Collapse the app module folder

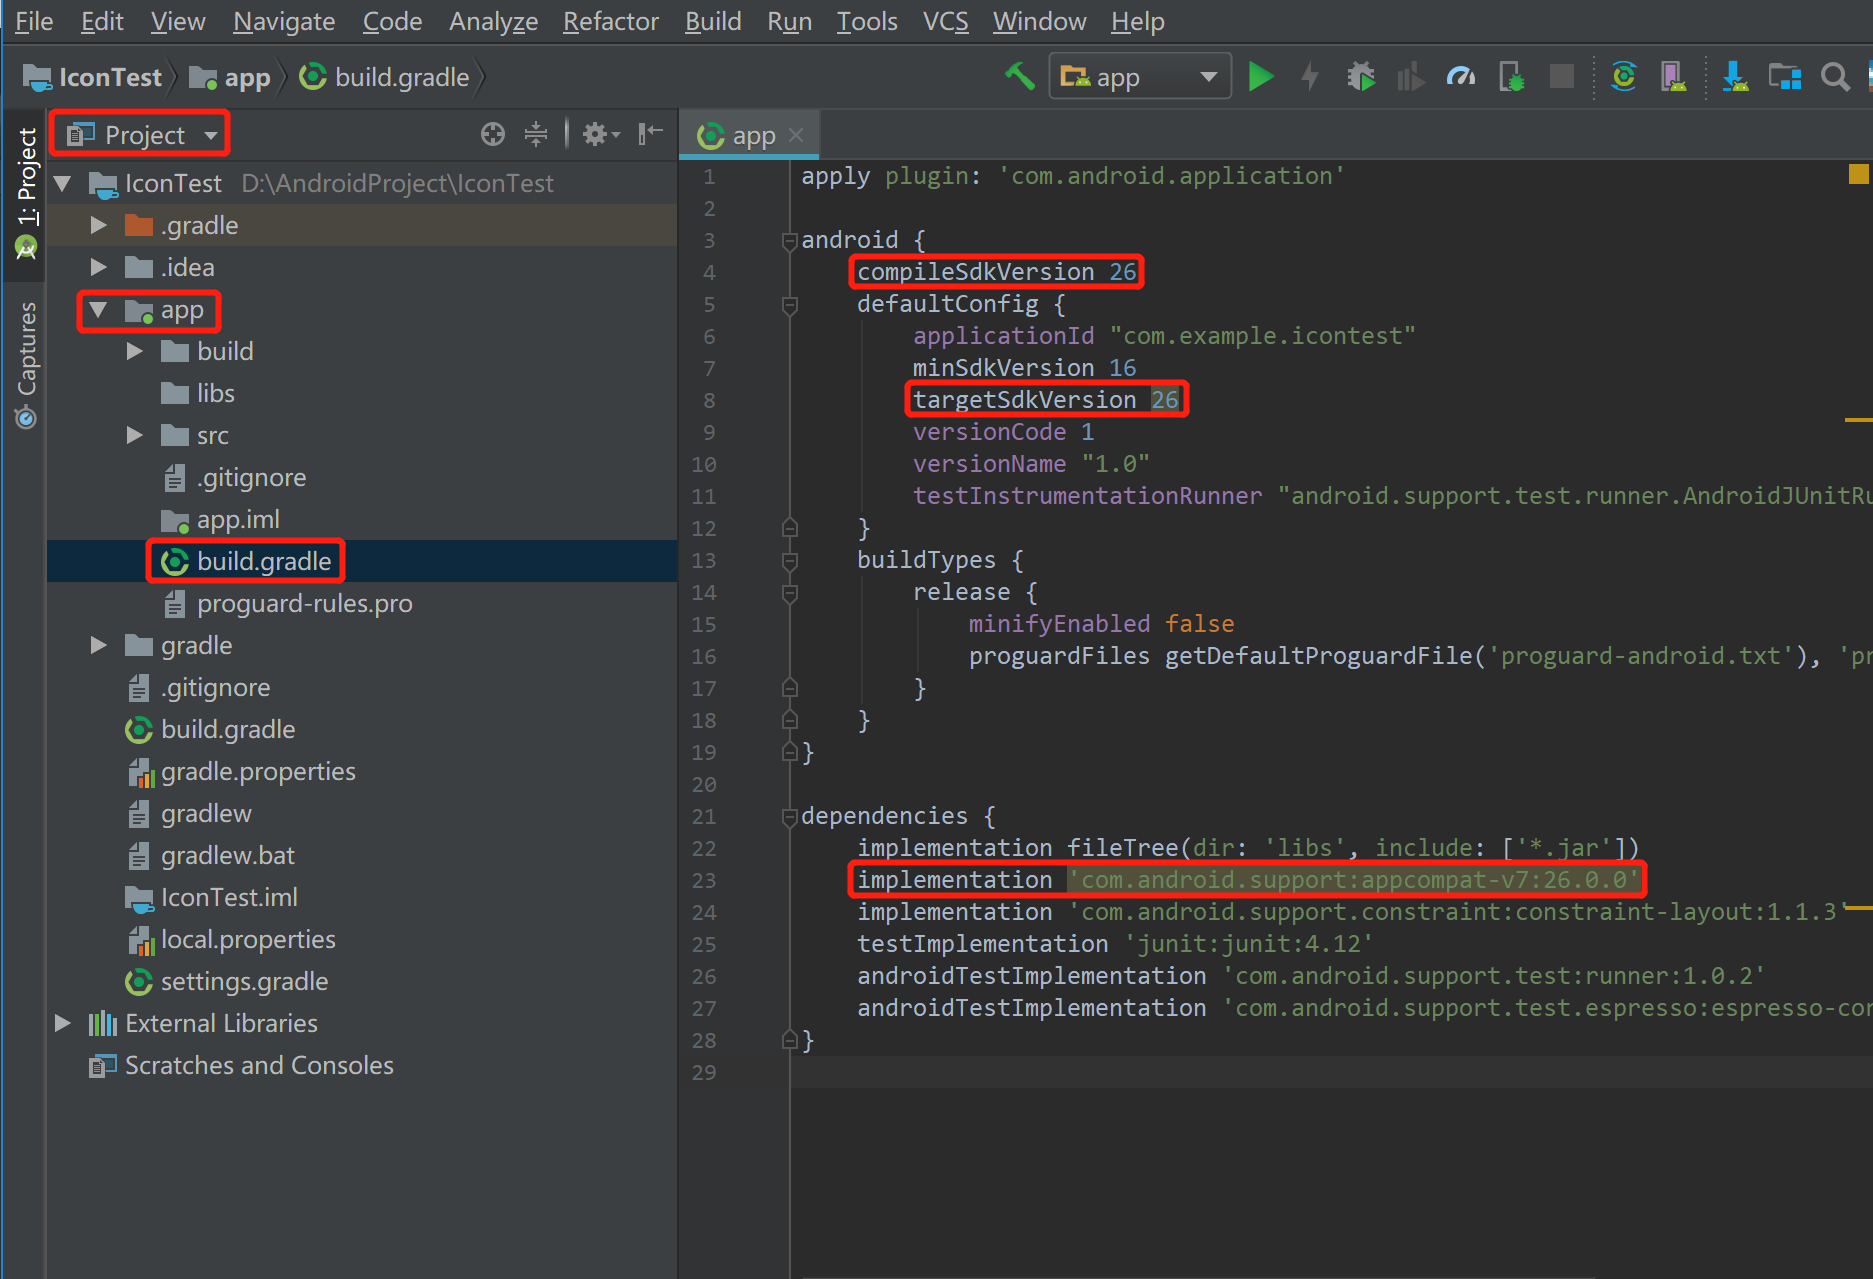[x=98, y=310]
